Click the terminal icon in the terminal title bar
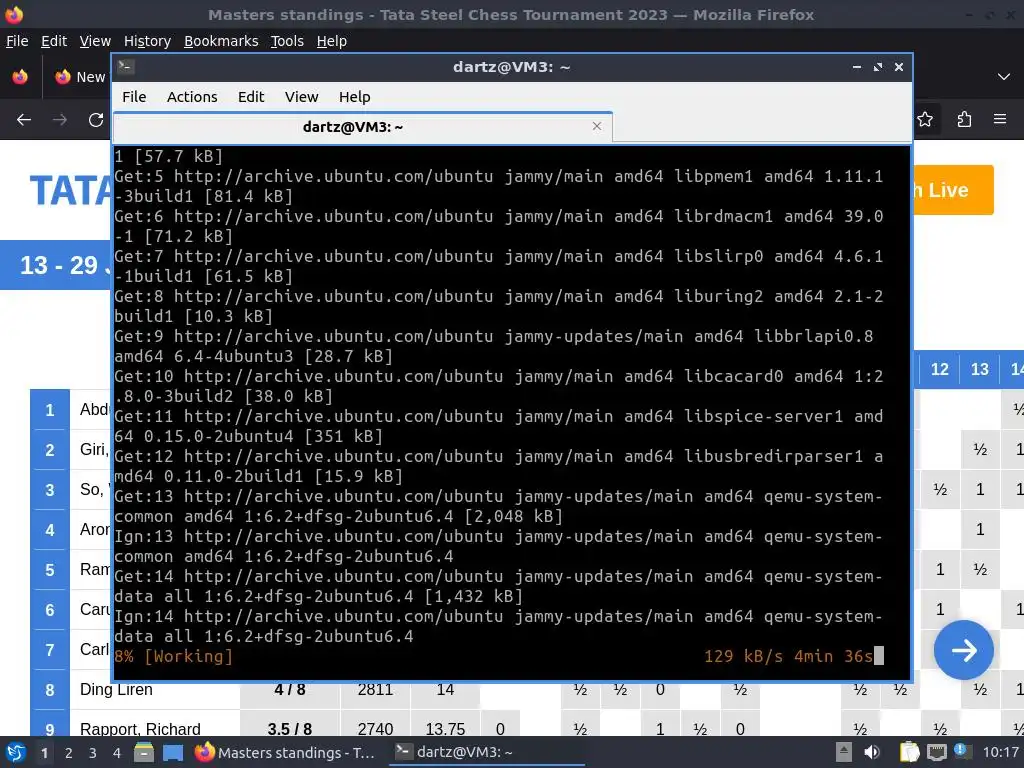Screen dimensions: 1024x768 126,66
